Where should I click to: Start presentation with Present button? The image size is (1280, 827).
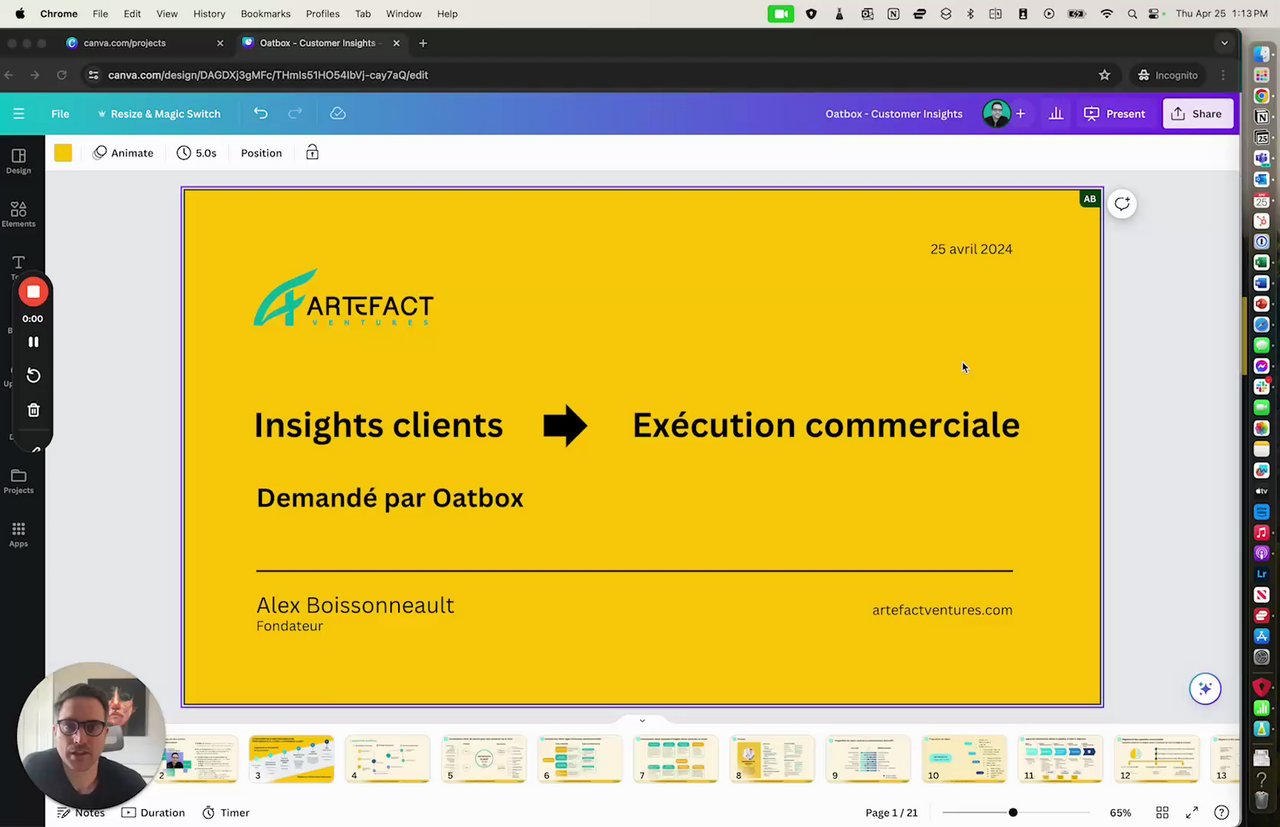(x=1114, y=114)
